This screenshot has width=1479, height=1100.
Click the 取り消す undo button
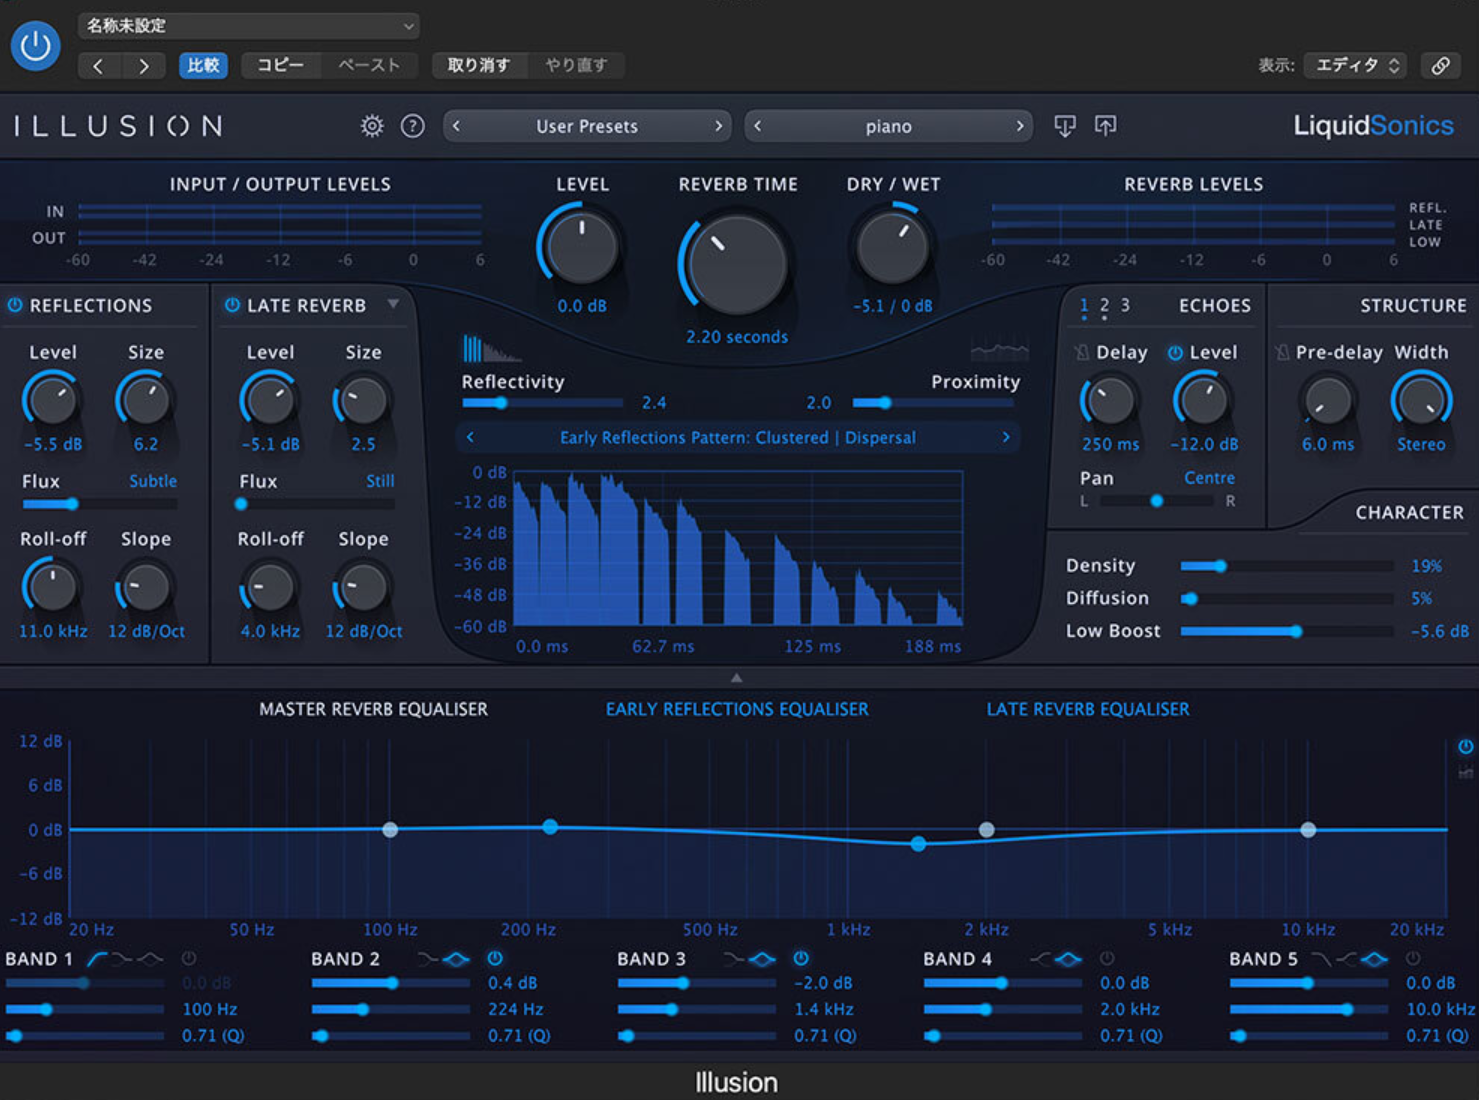(x=478, y=66)
